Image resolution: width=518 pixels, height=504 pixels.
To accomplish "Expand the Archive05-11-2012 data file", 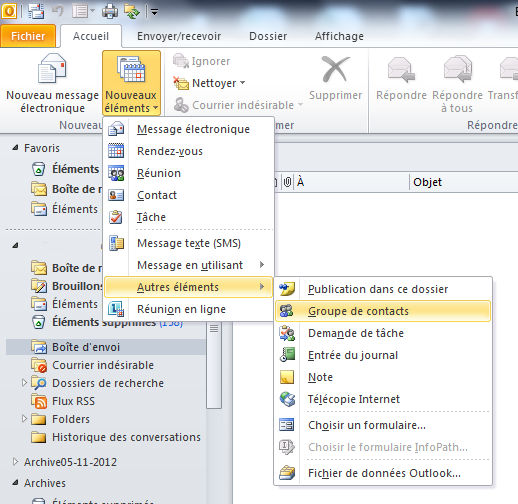I will click(x=15, y=462).
